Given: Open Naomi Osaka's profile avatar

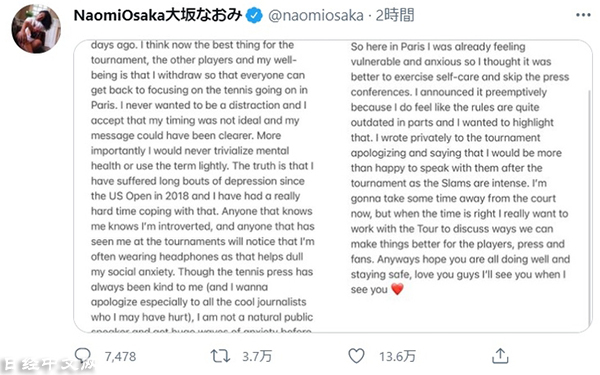Looking at the screenshot, I should tap(36, 29).
